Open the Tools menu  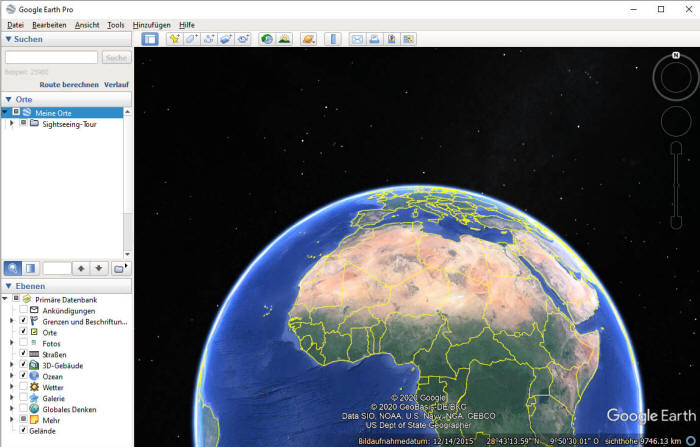point(116,25)
